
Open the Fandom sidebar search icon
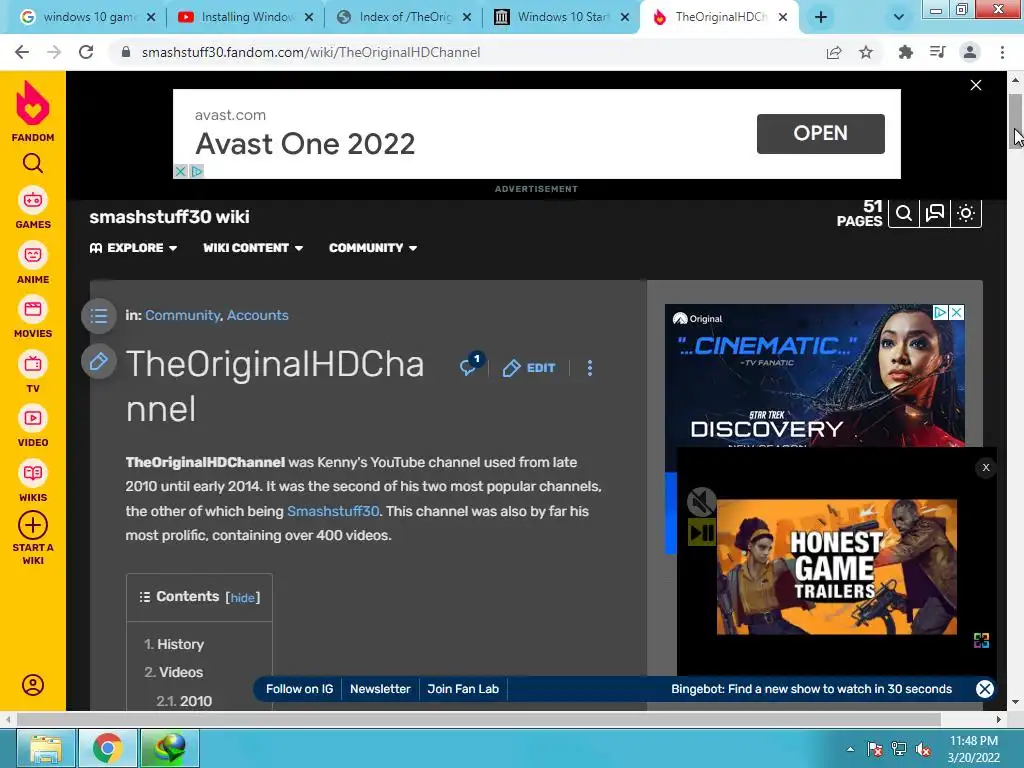point(33,163)
